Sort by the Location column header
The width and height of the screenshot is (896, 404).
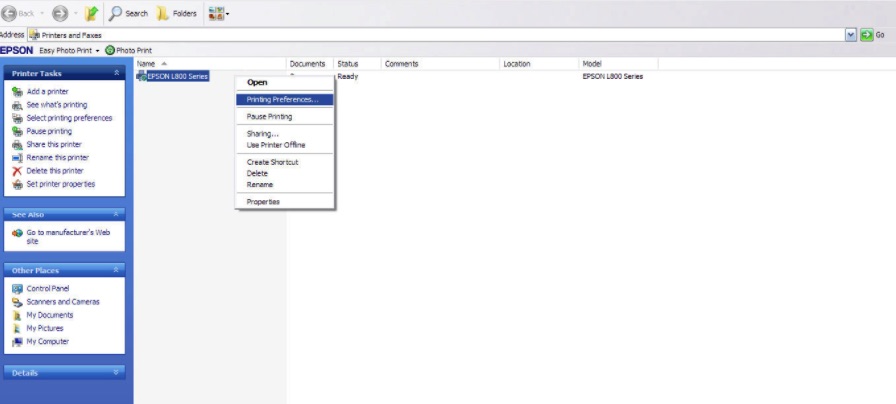tap(539, 64)
